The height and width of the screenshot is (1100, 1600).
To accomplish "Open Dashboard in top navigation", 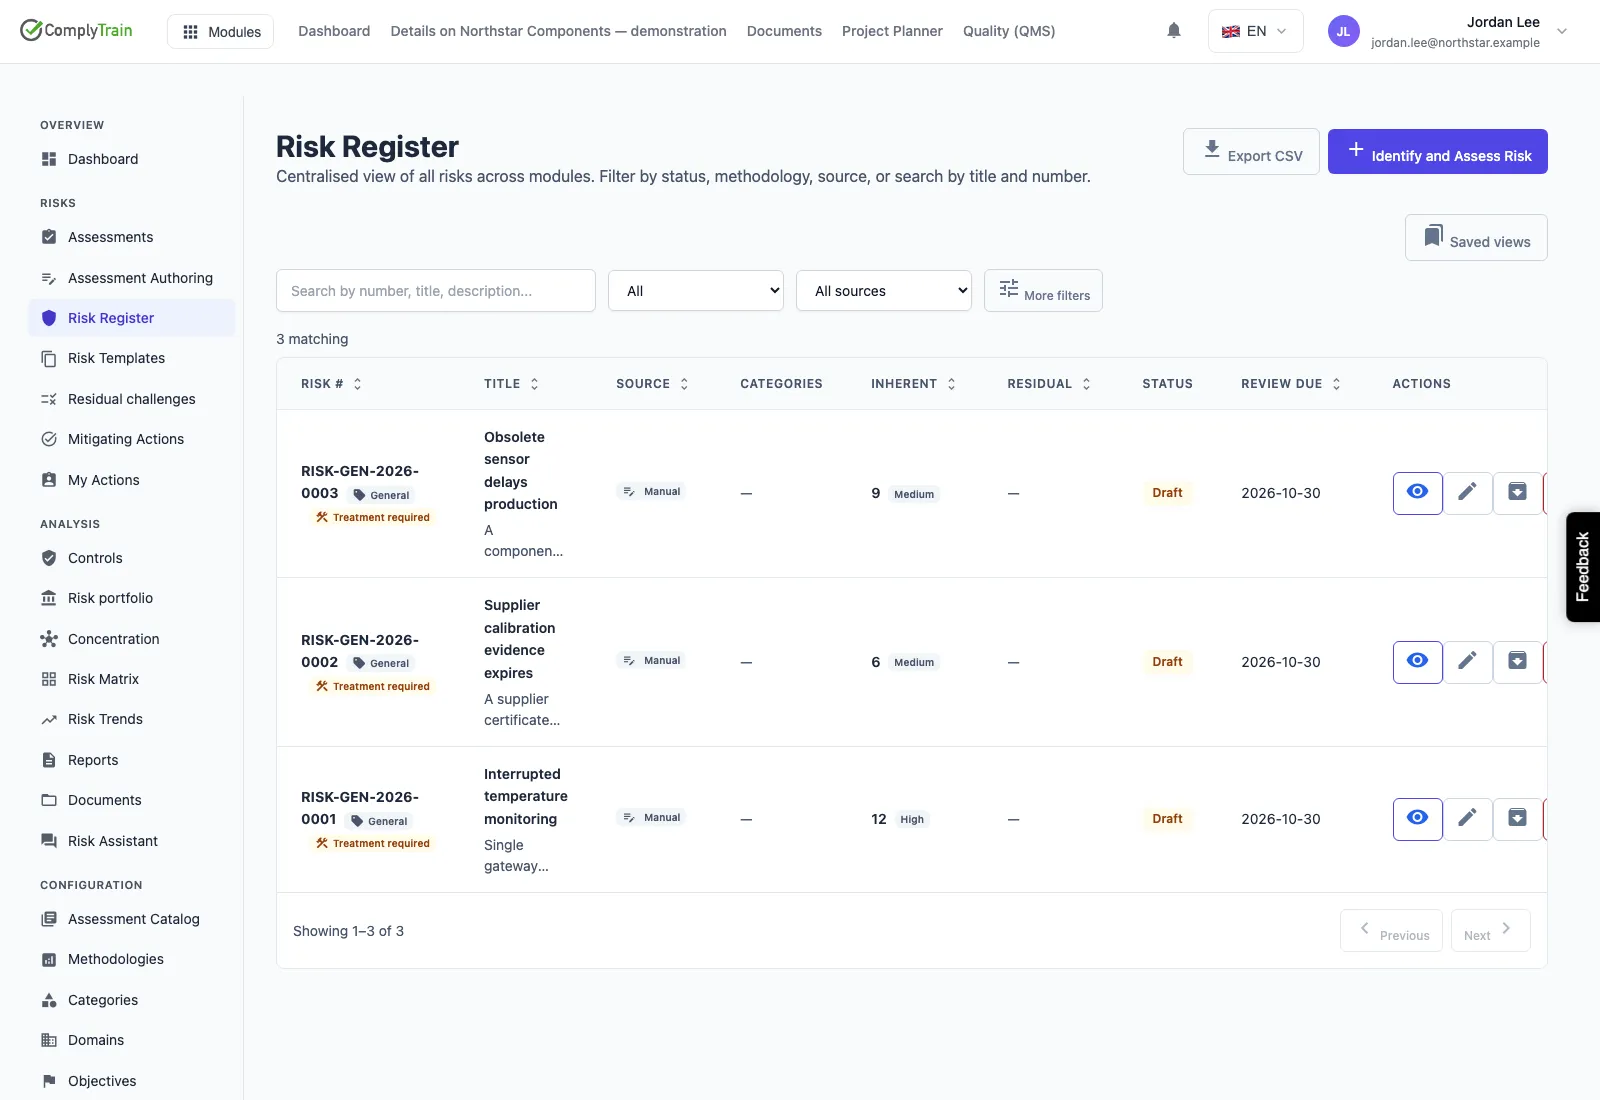I will pyautogui.click(x=334, y=31).
